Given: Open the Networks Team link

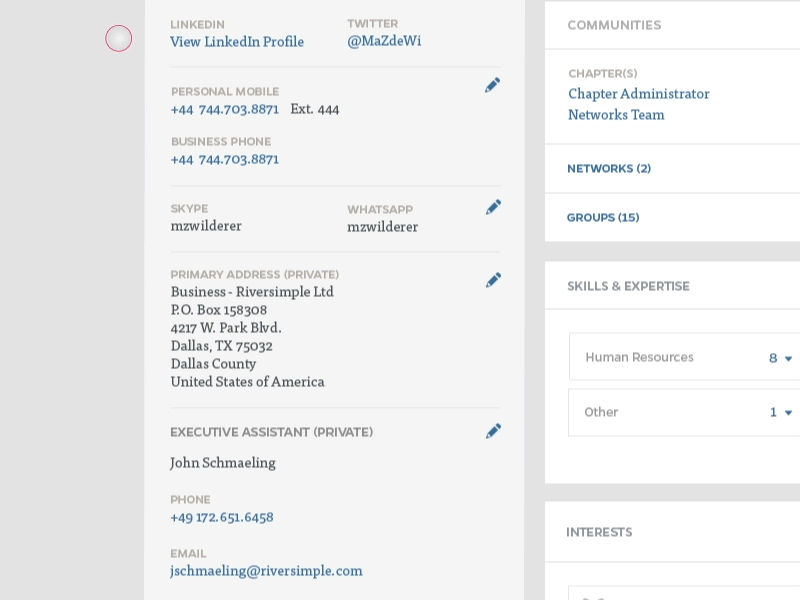Looking at the screenshot, I should (616, 114).
